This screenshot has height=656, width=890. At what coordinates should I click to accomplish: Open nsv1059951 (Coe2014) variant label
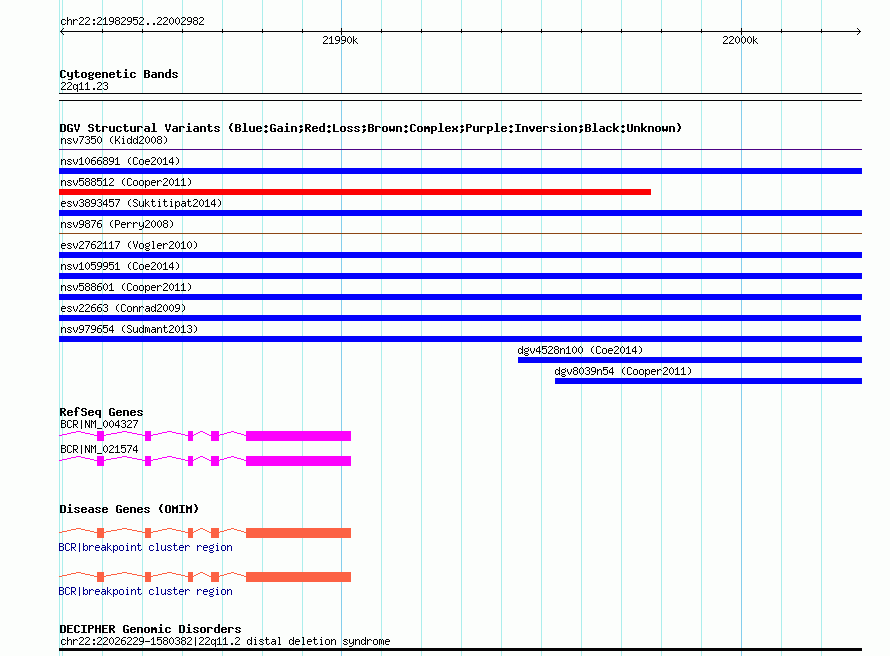click(120, 266)
